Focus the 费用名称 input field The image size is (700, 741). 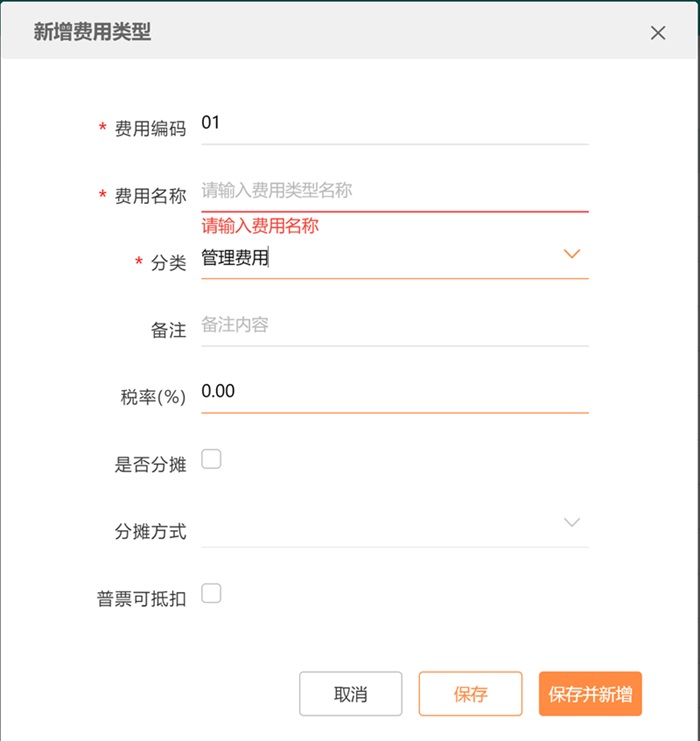pyautogui.click(x=394, y=190)
